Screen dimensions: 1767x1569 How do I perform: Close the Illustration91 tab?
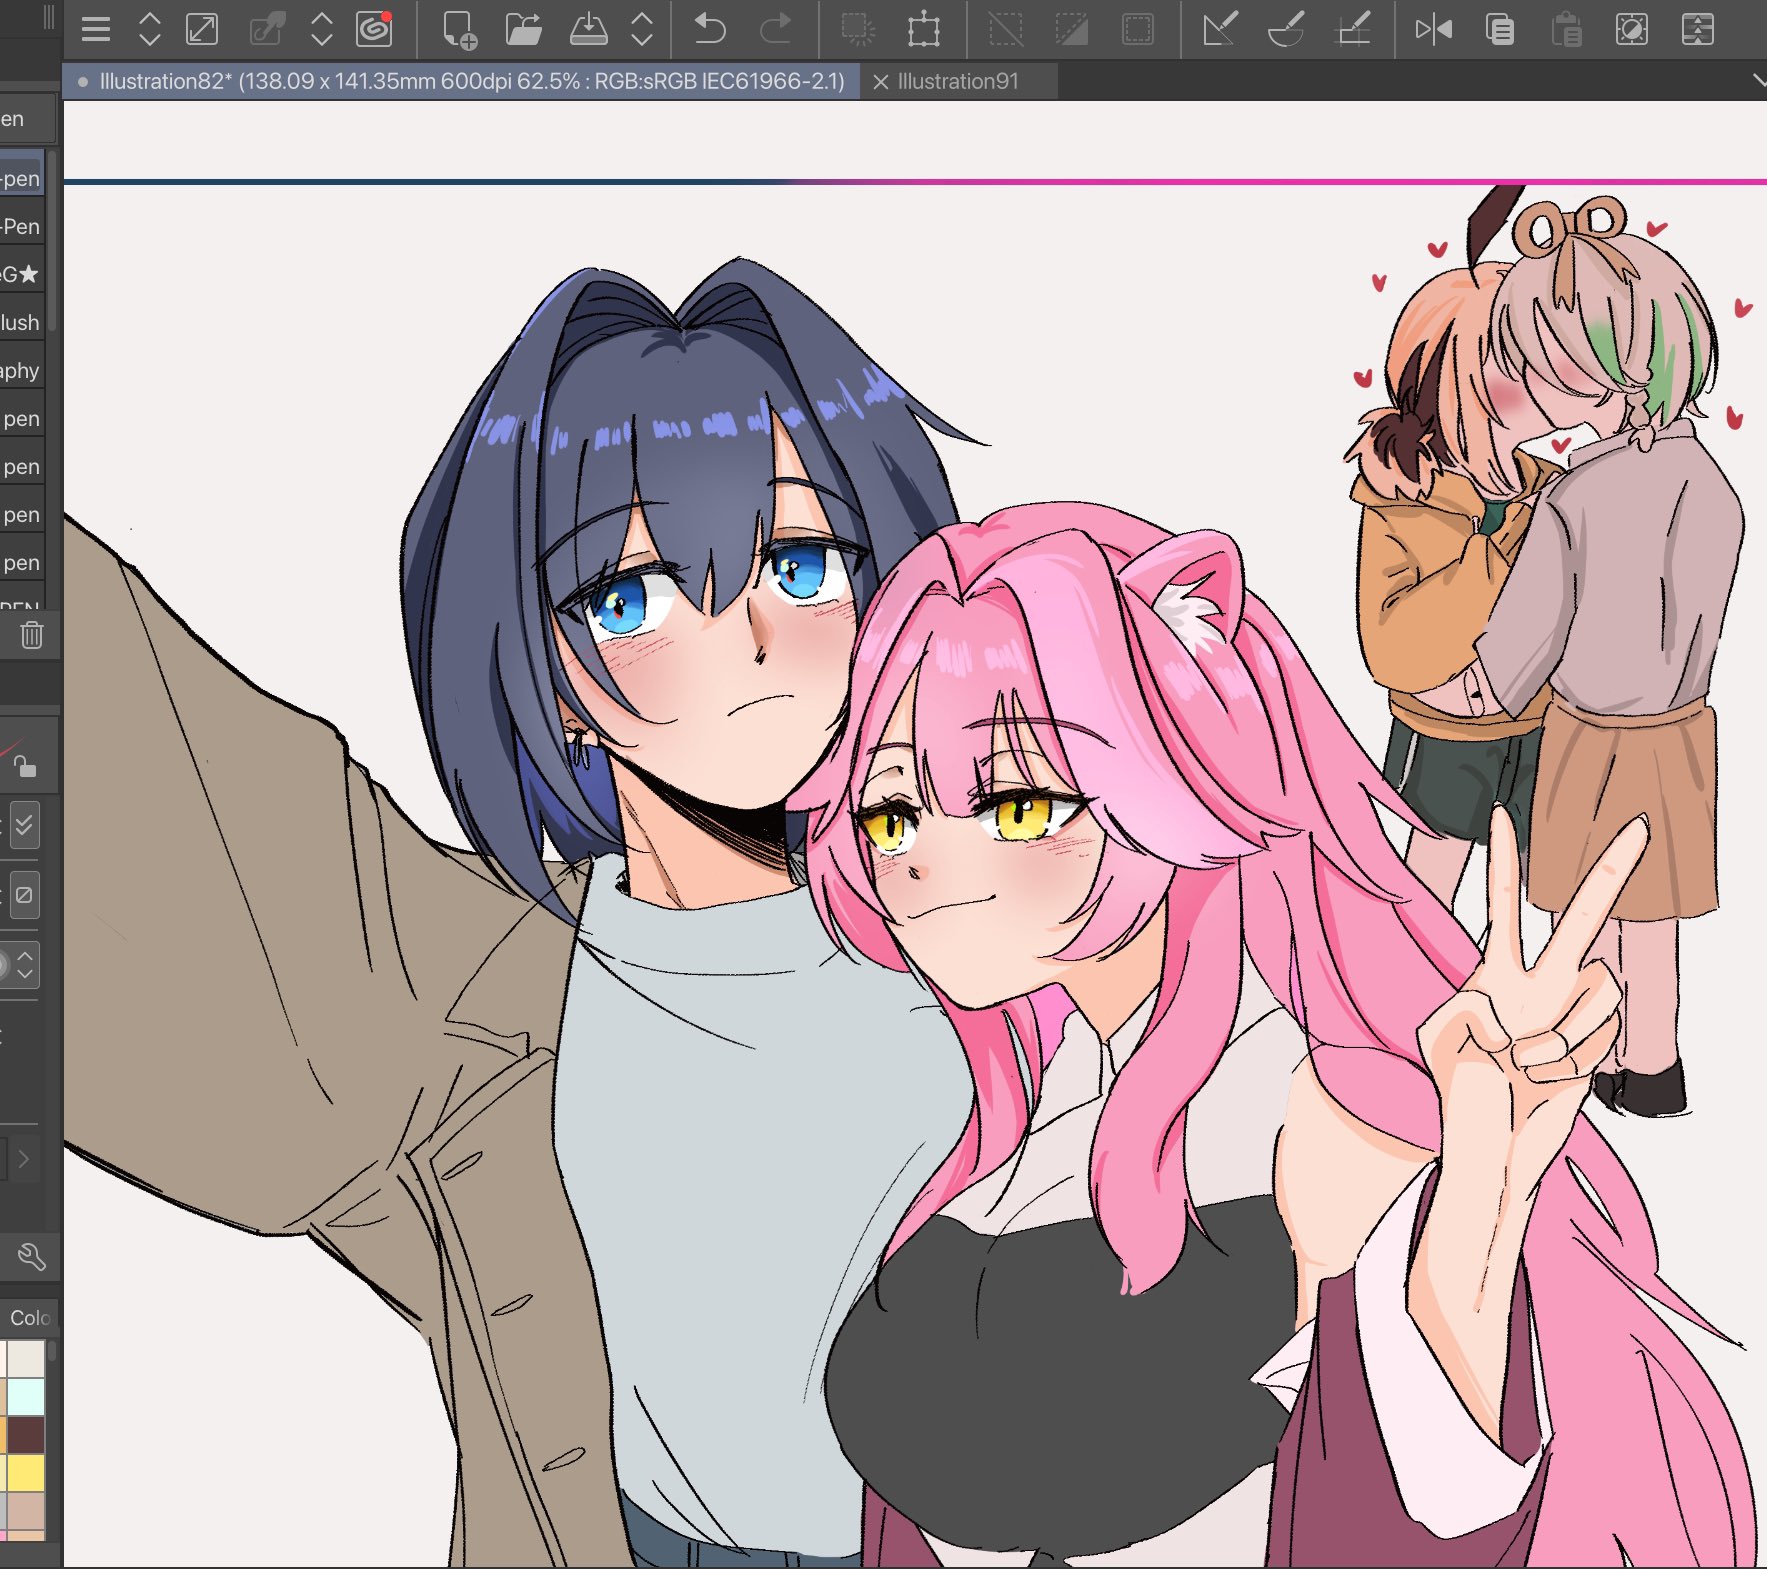[880, 82]
